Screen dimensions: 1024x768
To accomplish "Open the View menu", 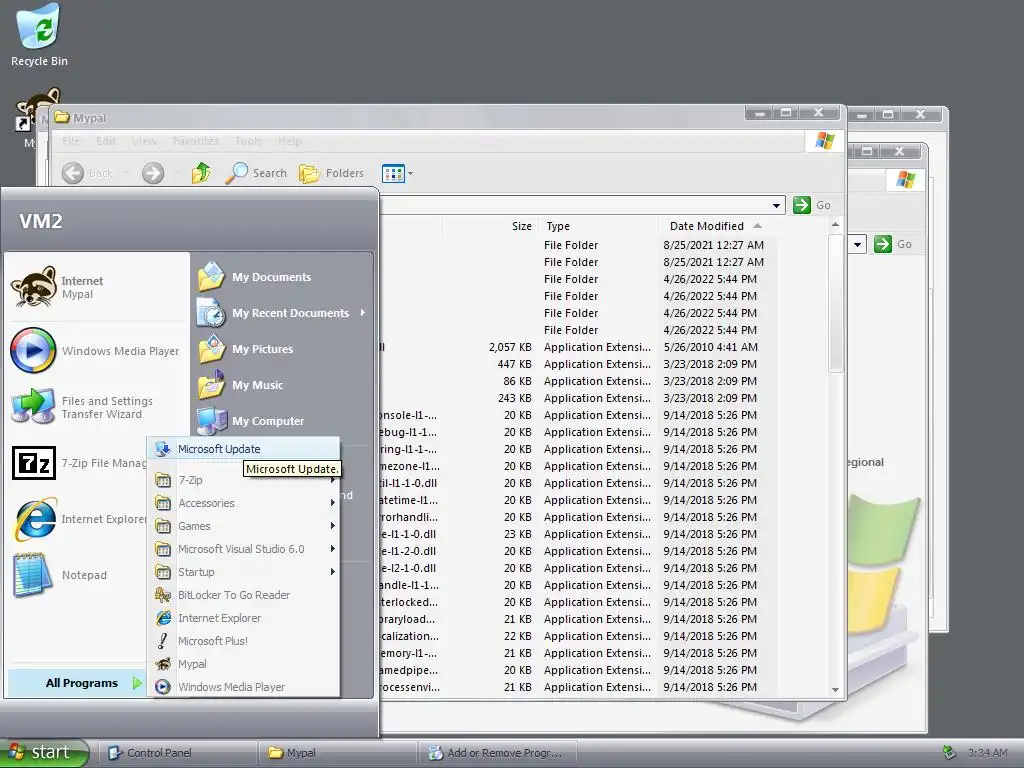I will point(144,141).
